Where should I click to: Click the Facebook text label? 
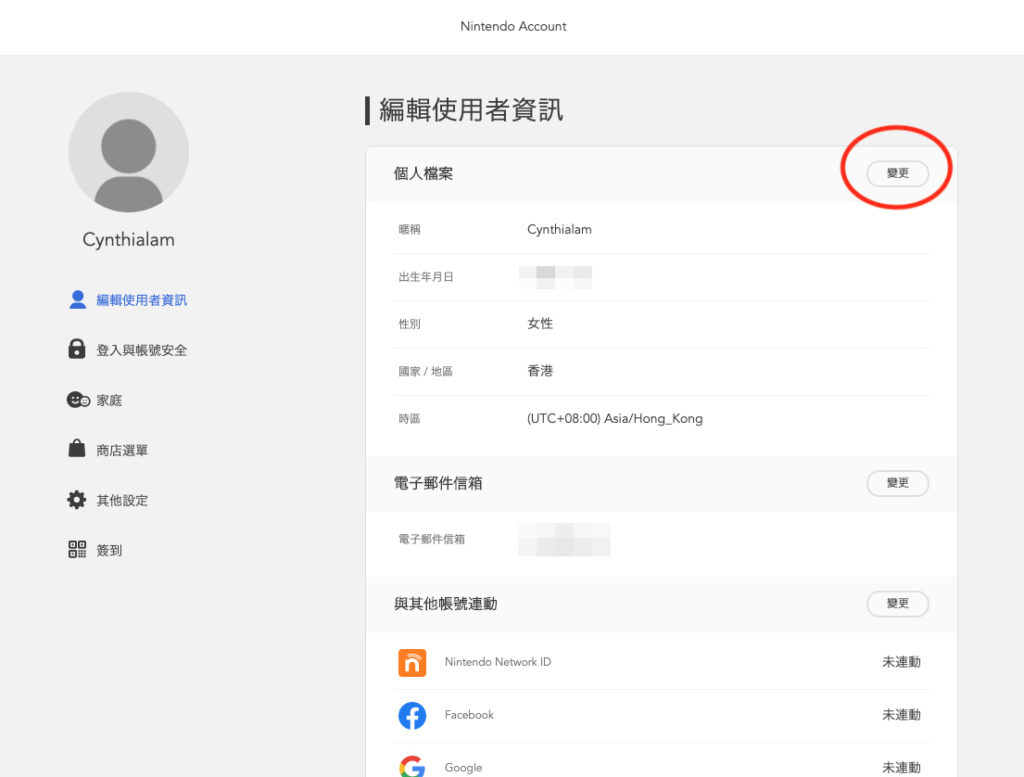469,715
